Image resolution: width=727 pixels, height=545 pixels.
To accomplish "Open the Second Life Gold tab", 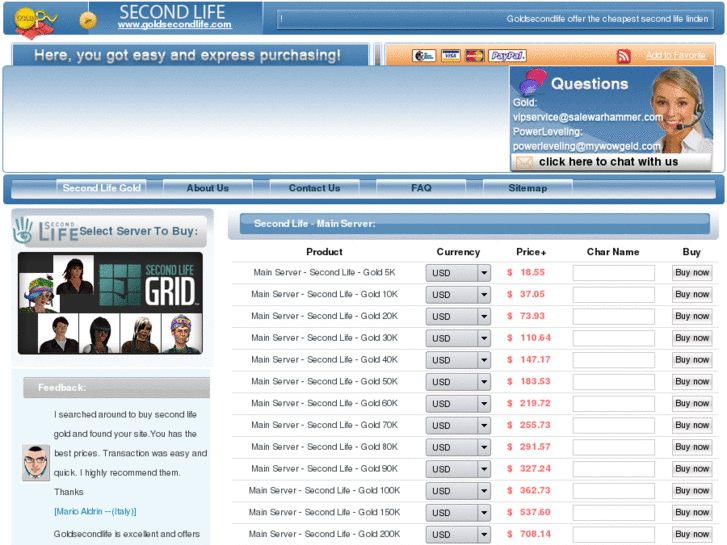I will (x=102, y=188).
